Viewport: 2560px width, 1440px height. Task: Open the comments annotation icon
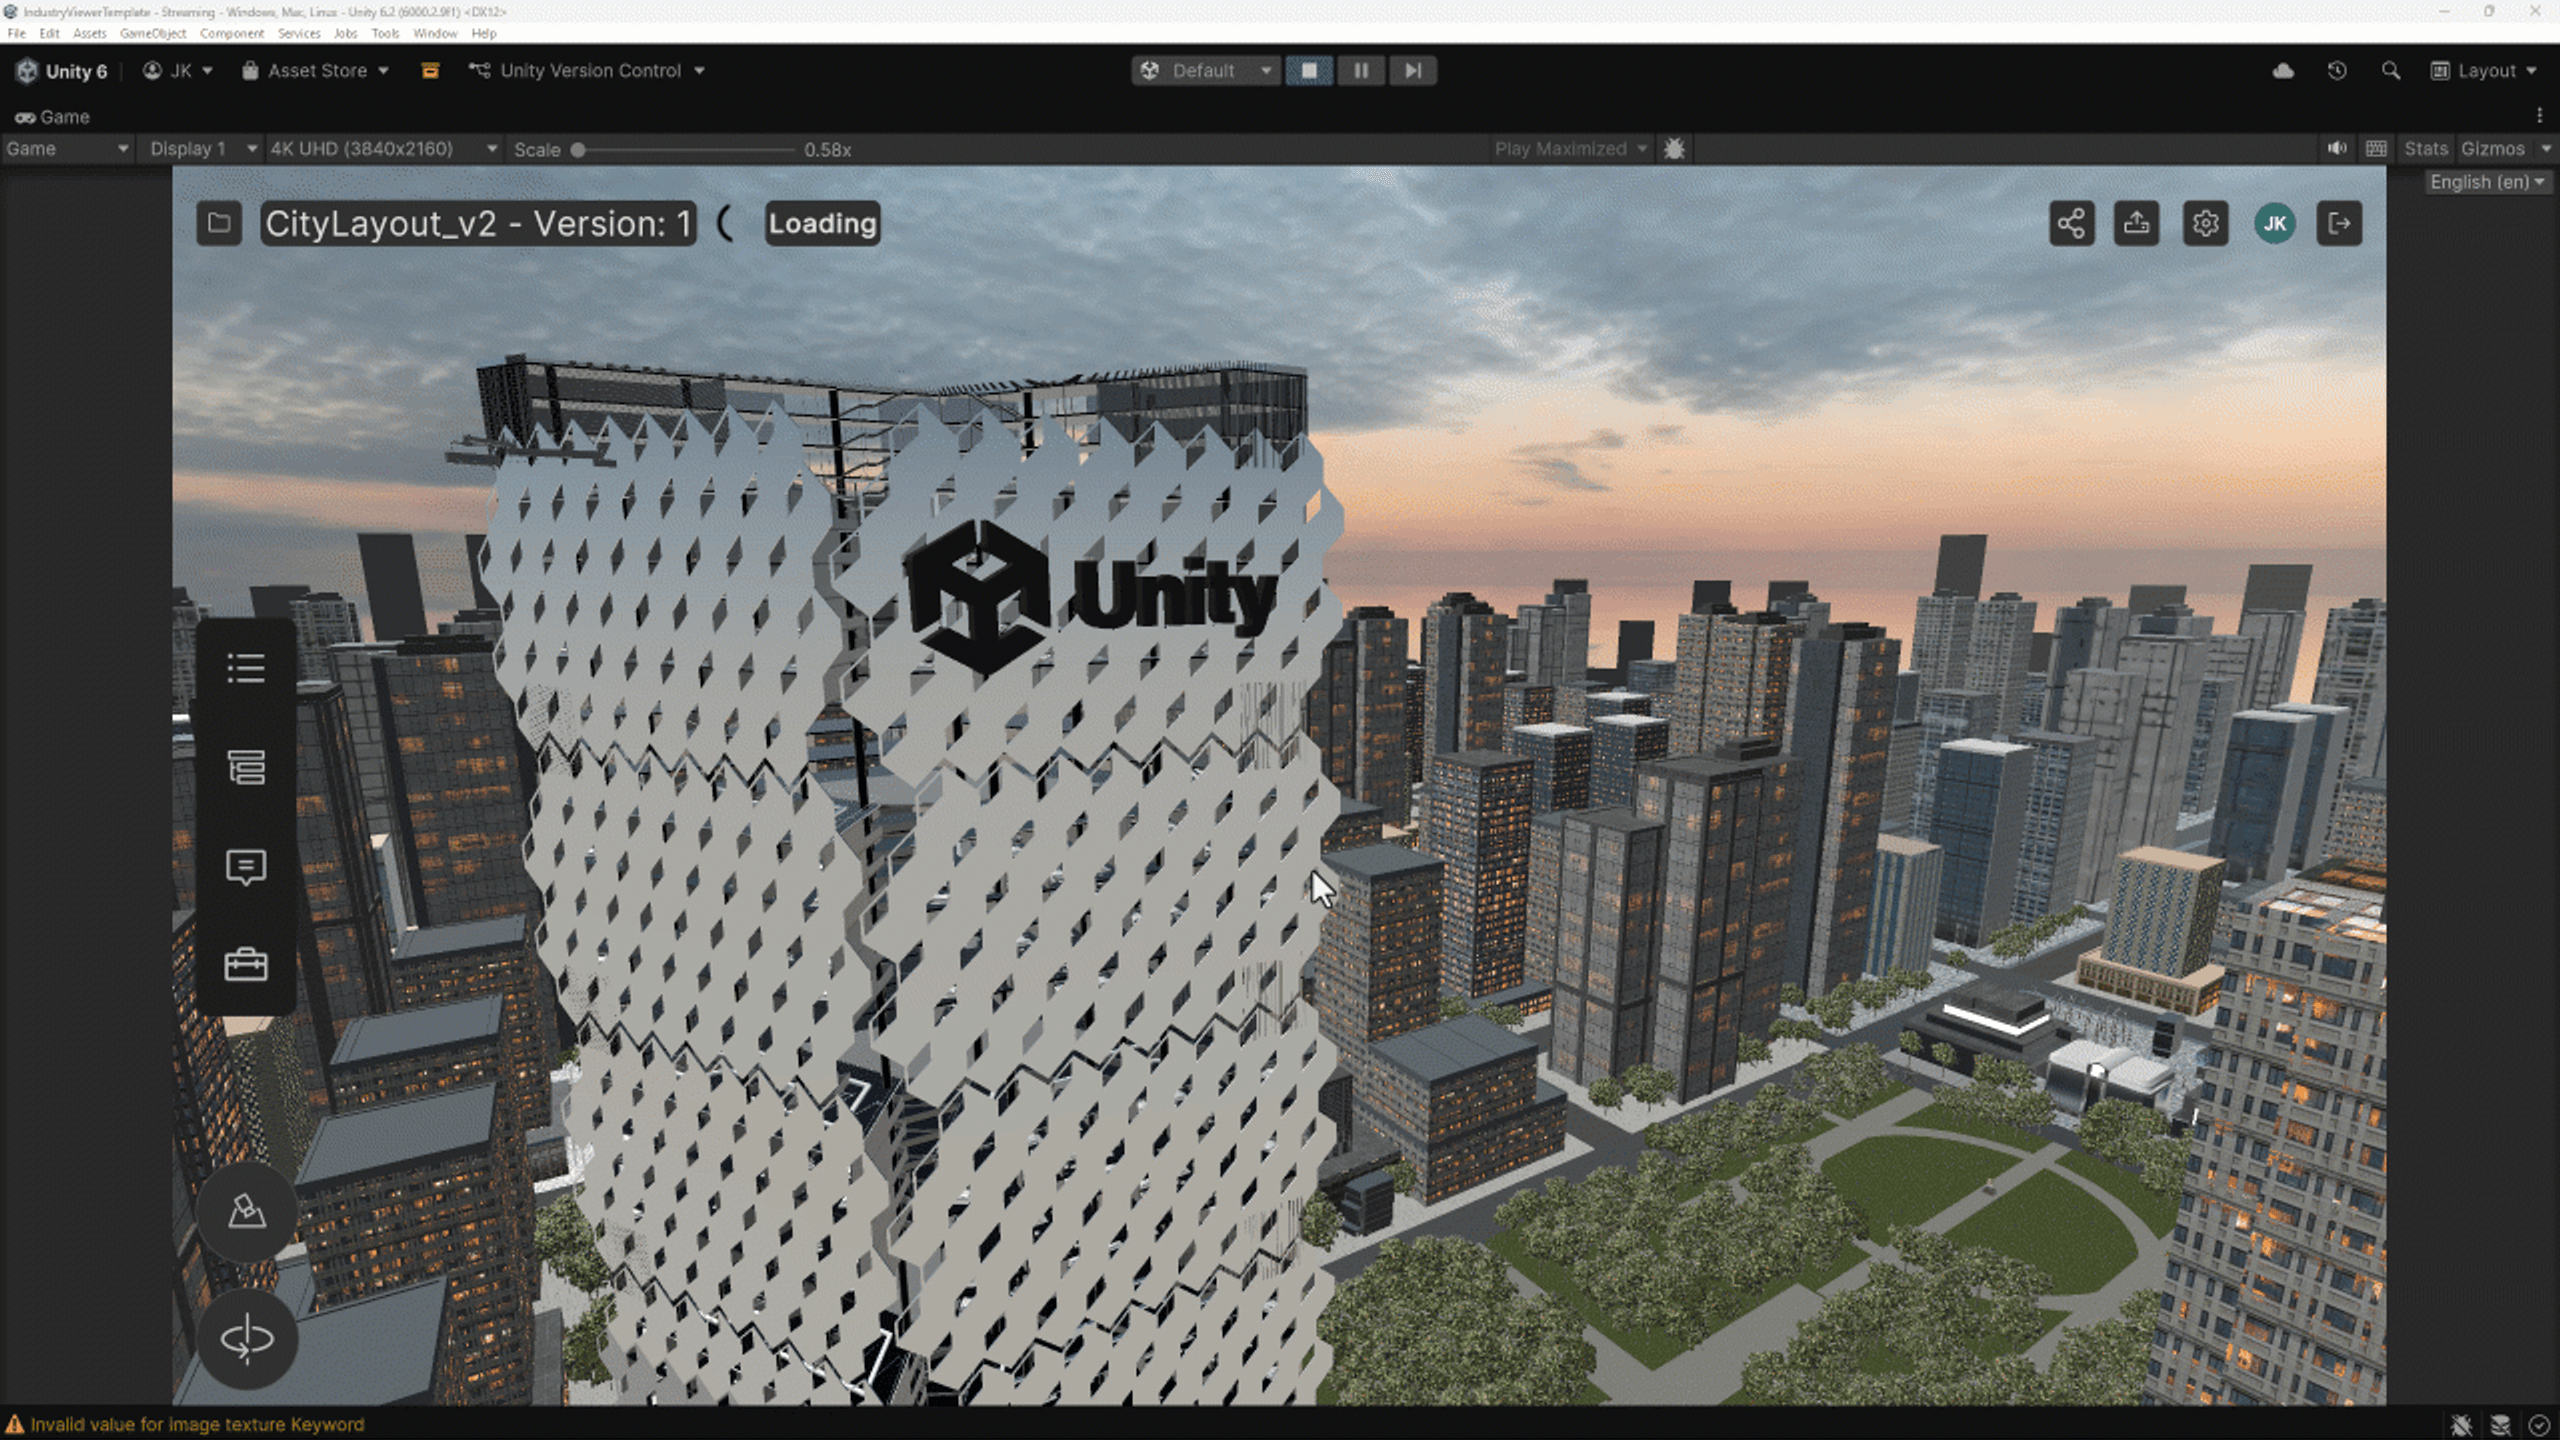point(246,867)
